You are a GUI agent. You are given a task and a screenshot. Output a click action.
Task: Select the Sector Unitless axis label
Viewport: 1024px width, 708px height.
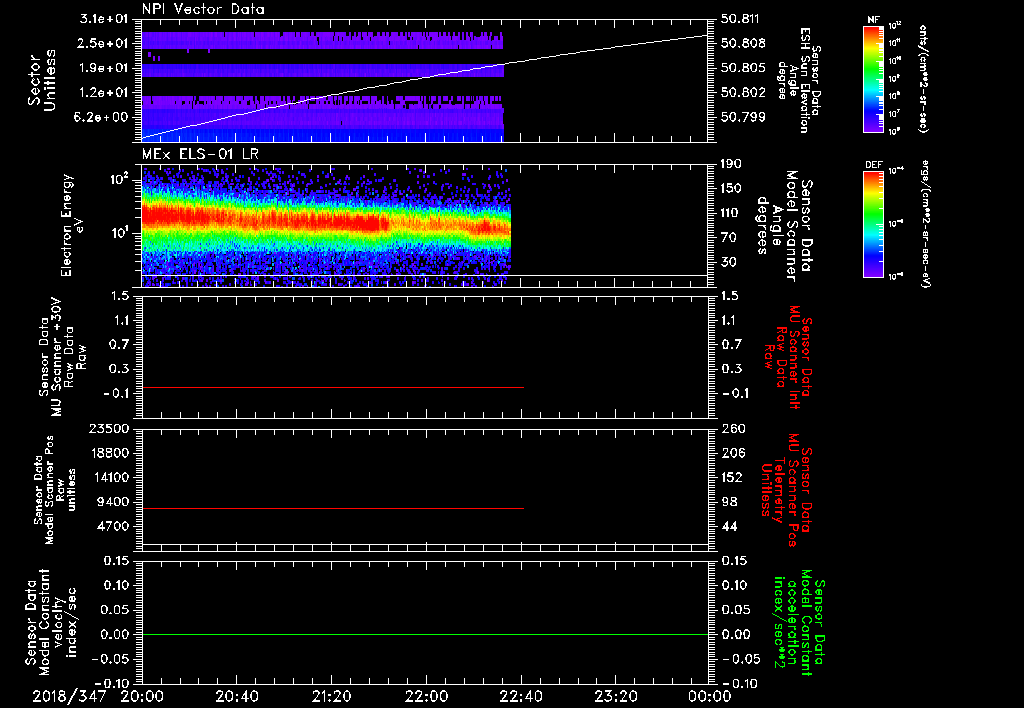[x=40, y=80]
